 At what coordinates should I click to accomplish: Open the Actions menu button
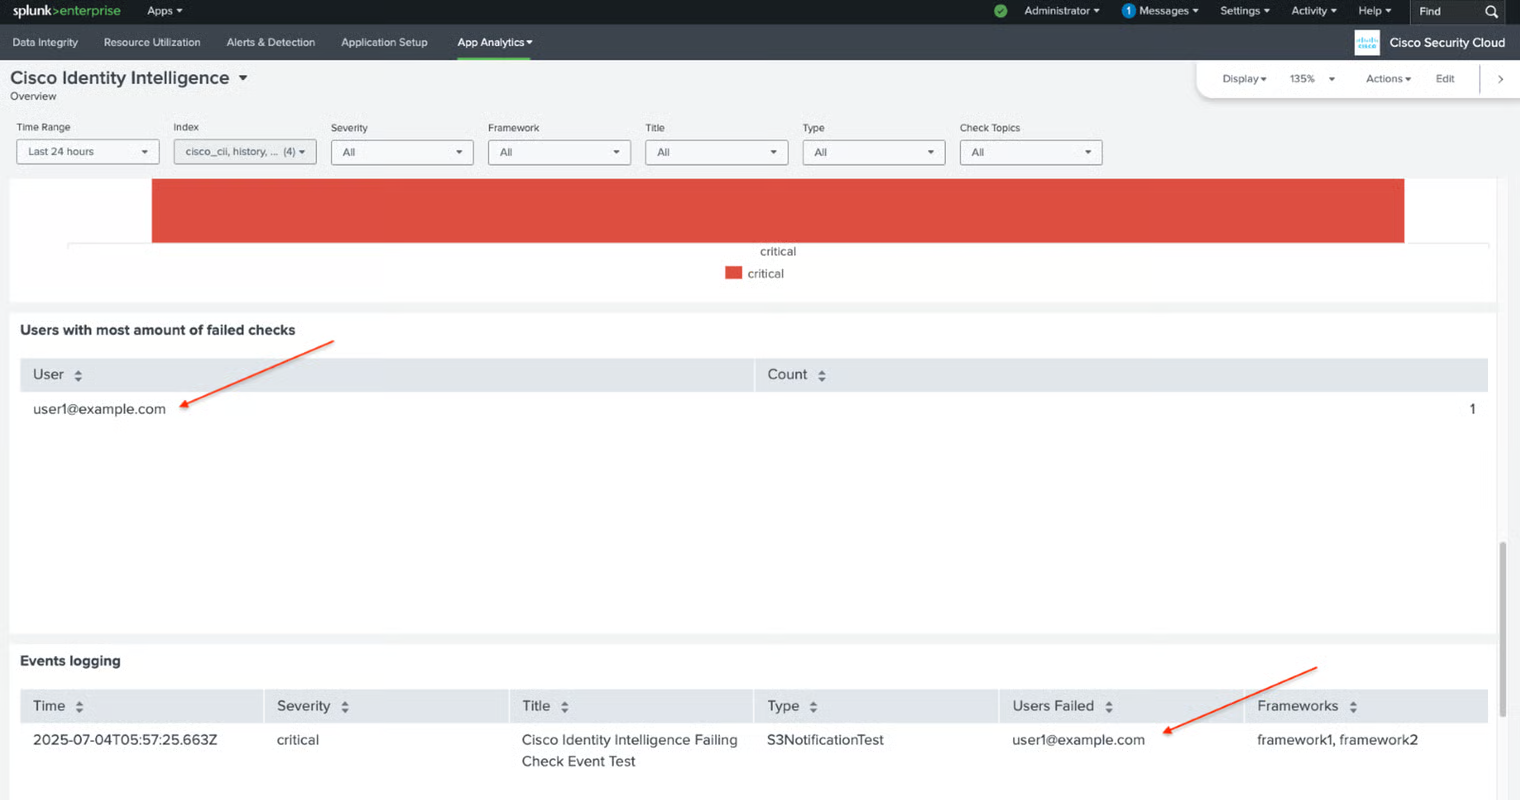[x=1388, y=79]
